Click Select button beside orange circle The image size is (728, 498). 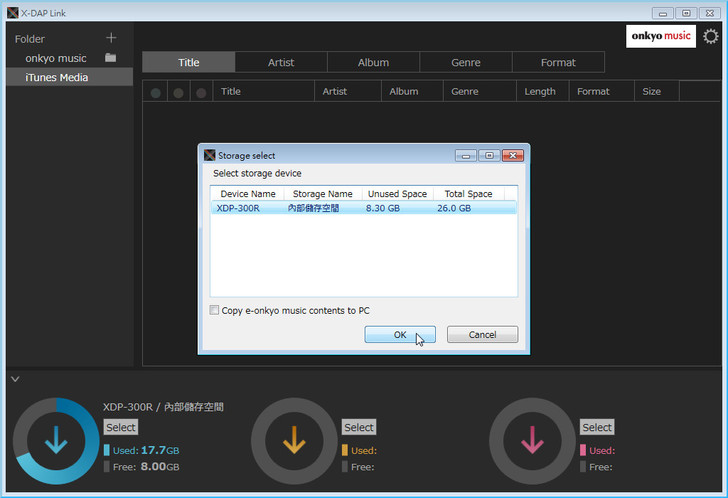click(x=359, y=427)
